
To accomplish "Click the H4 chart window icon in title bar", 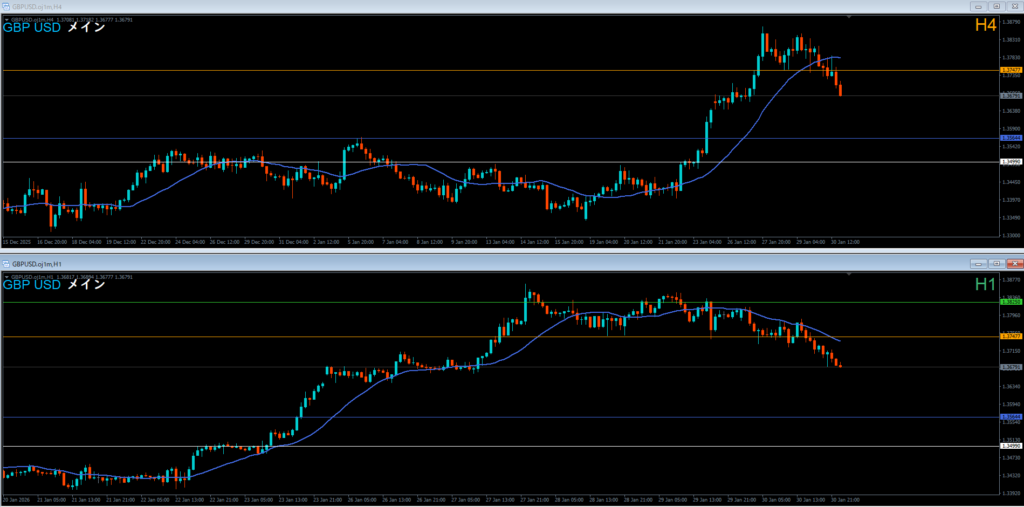I will pos(7,6).
